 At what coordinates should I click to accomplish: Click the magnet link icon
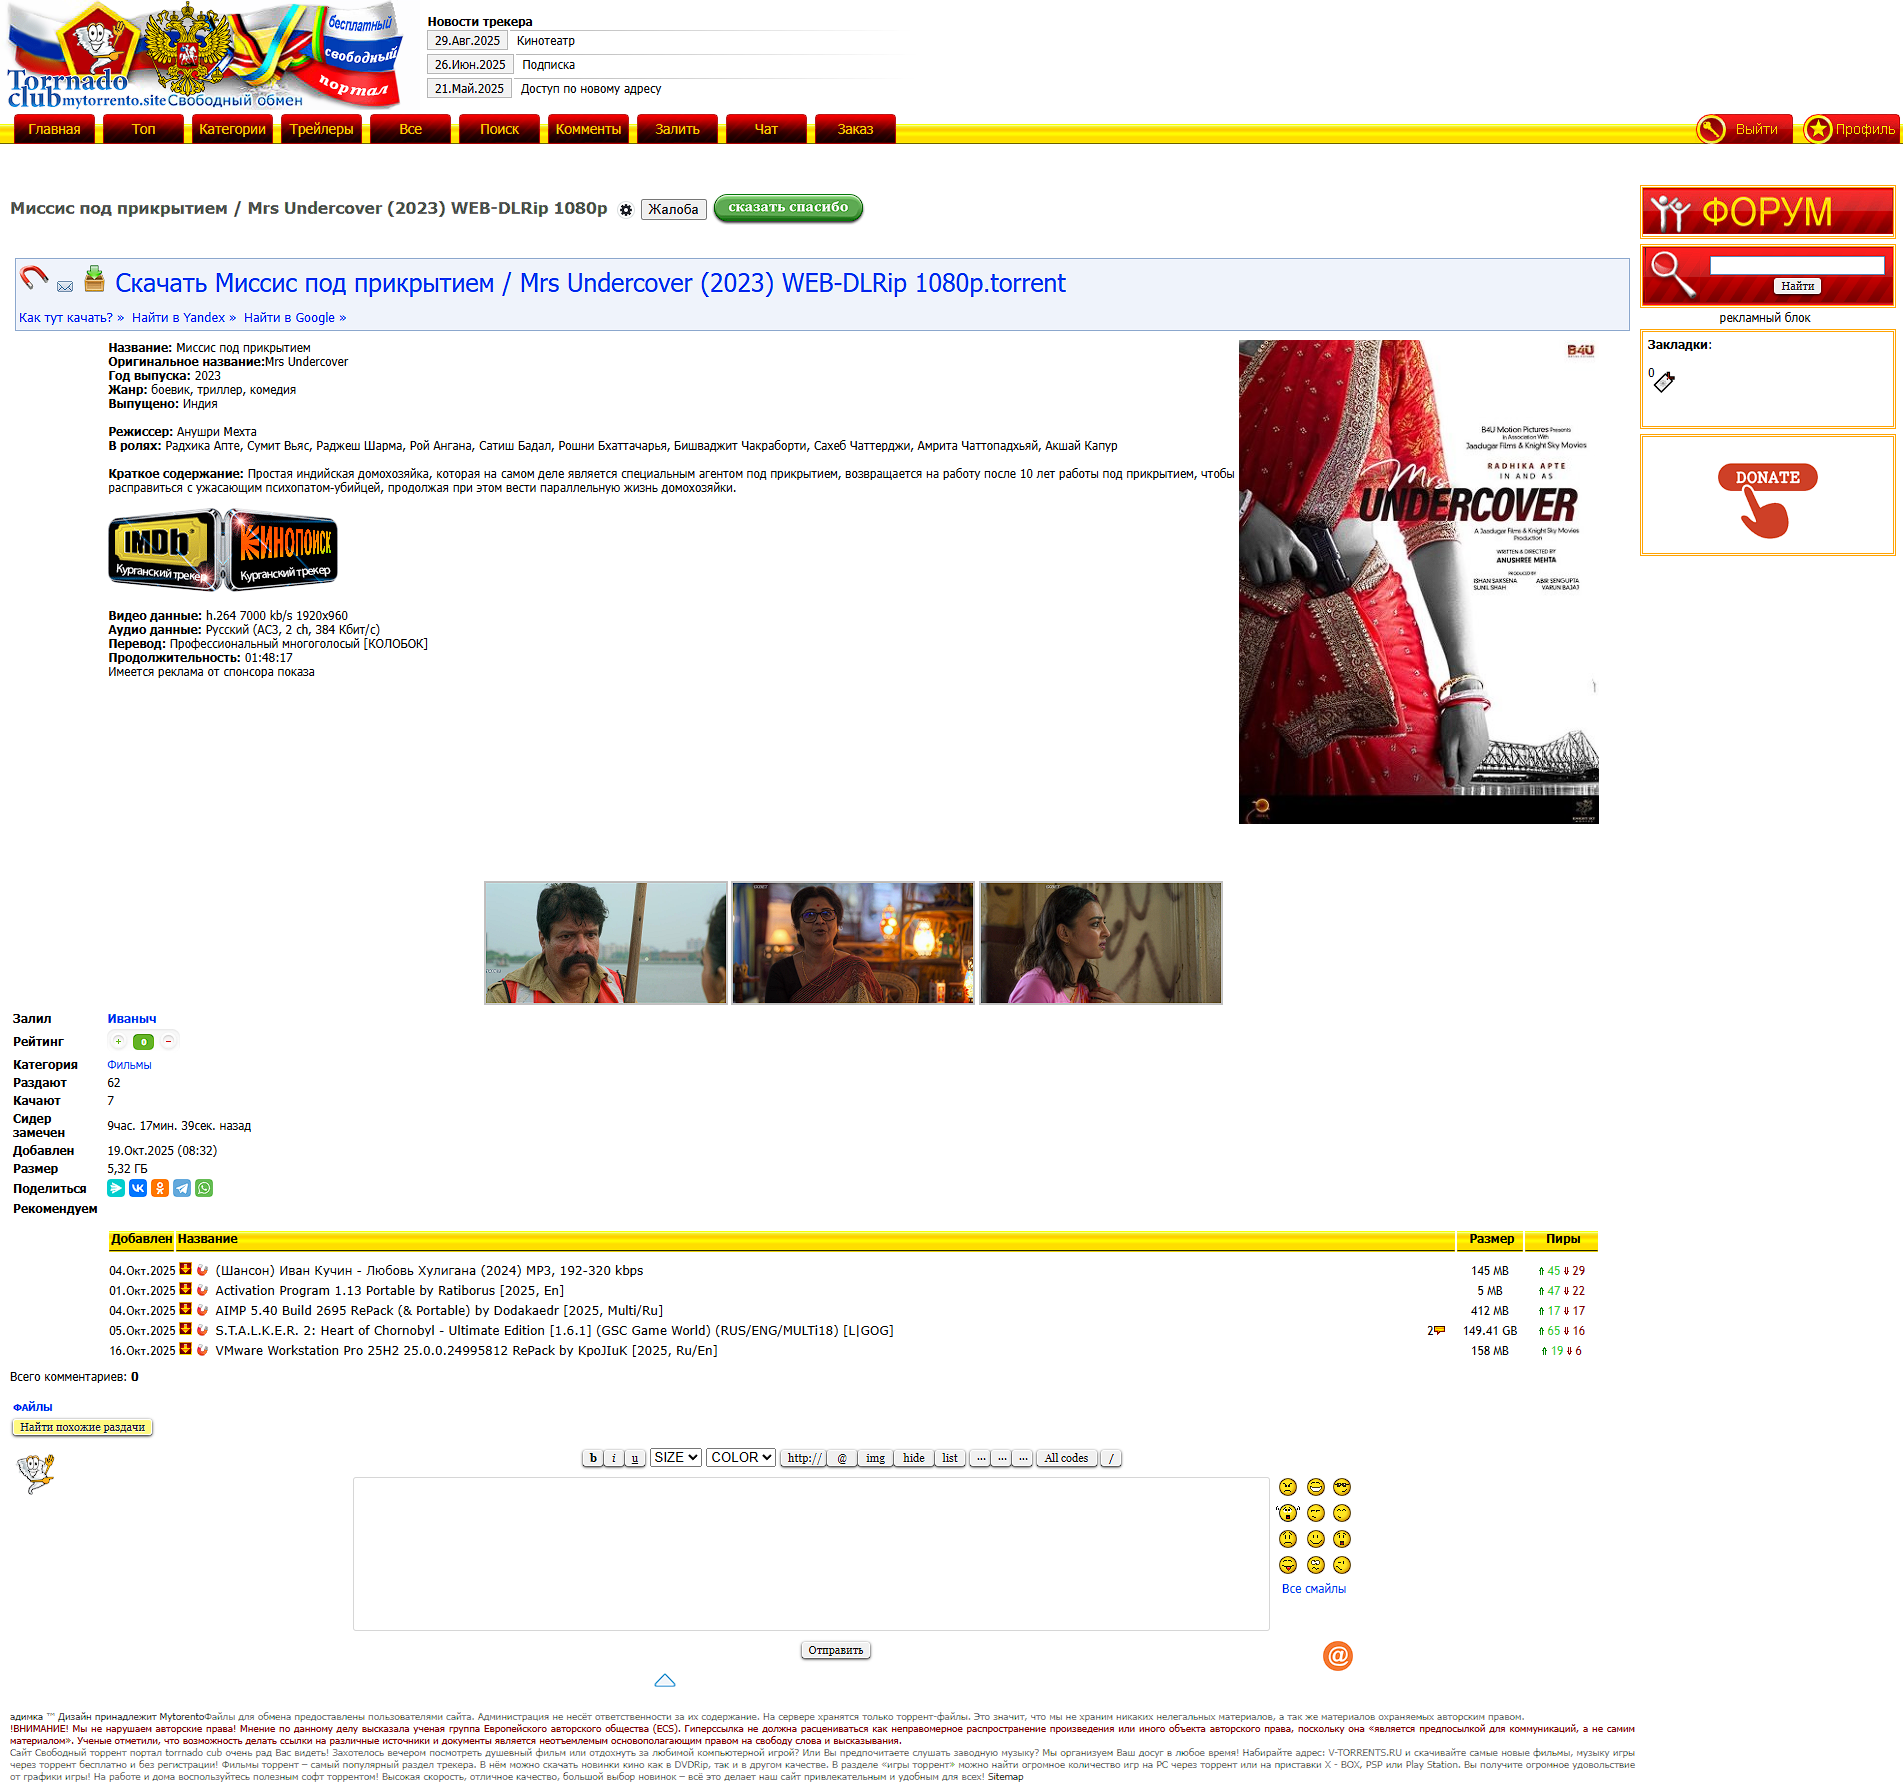pos(34,277)
